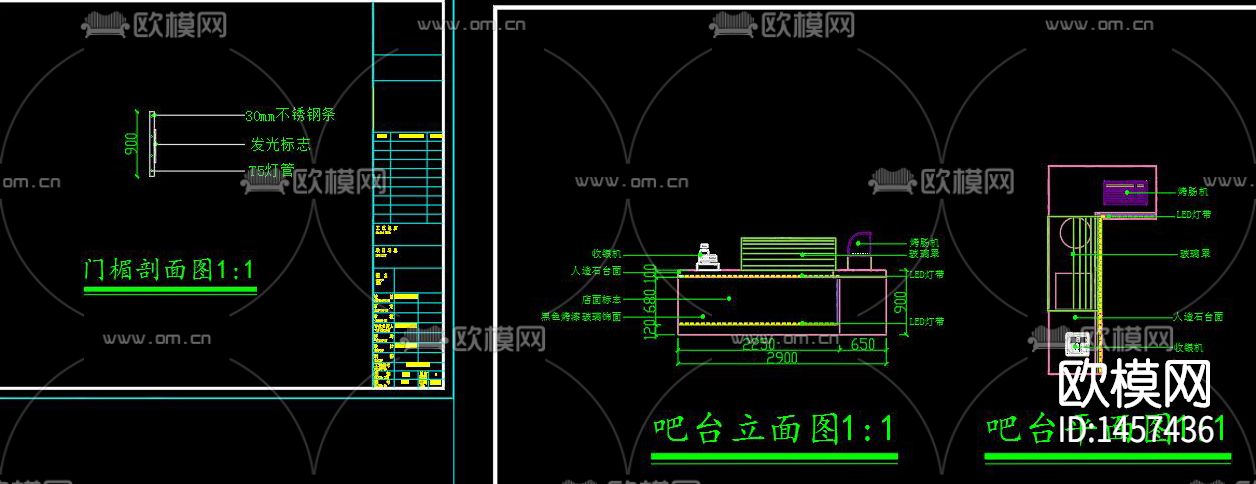Select the 人造石台面 label in the bar elevation
Viewport: 1256px width, 484px height.
click(x=596, y=270)
